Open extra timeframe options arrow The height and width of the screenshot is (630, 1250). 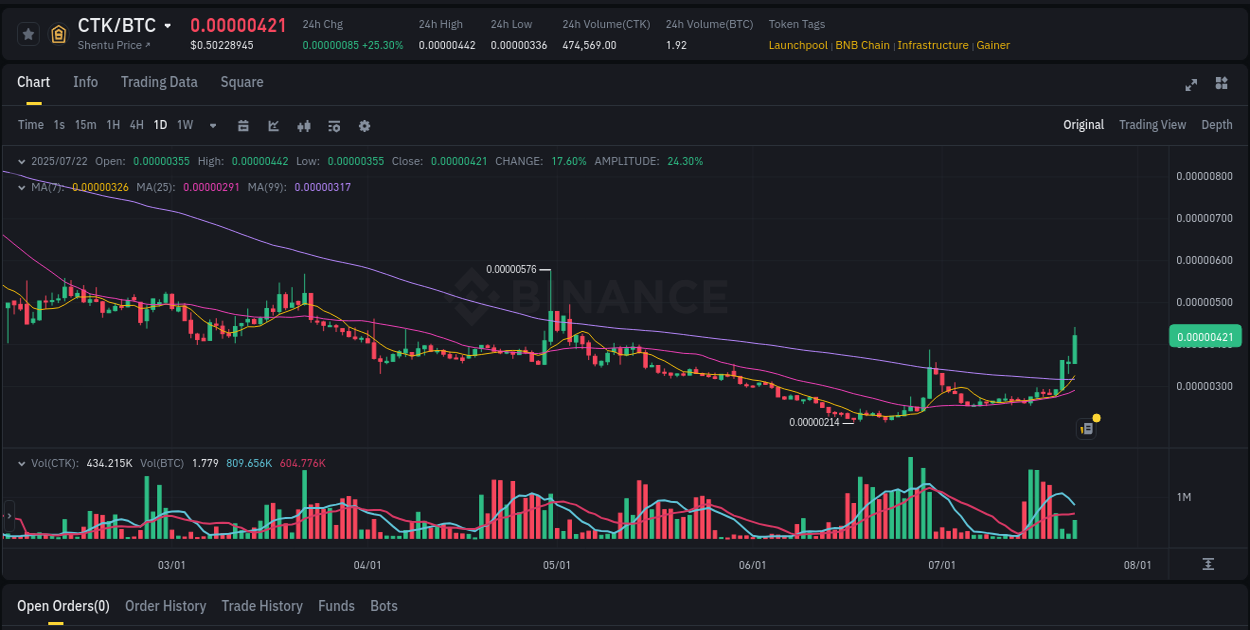click(x=211, y=126)
